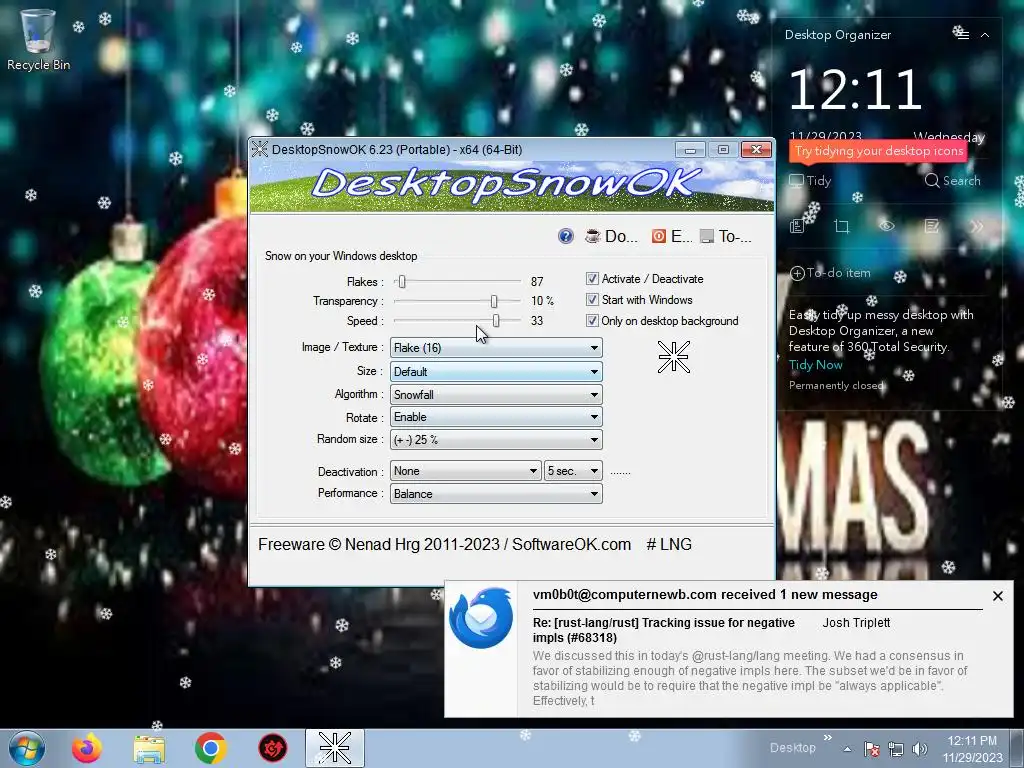Open the Recycle Bin on desktop
The height and width of the screenshot is (768, 1024).
[x=38, y=39]
